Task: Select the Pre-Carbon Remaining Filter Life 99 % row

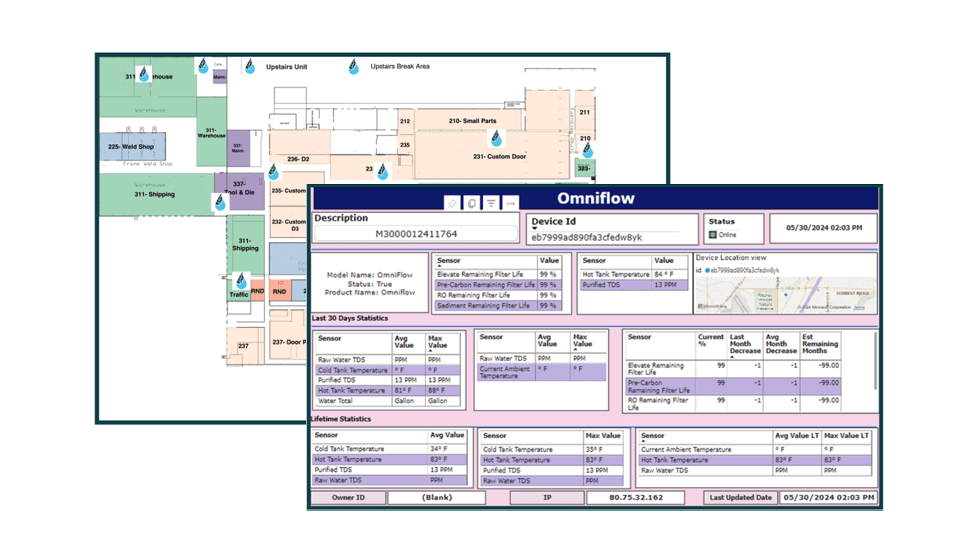Action: coord(498,285)
